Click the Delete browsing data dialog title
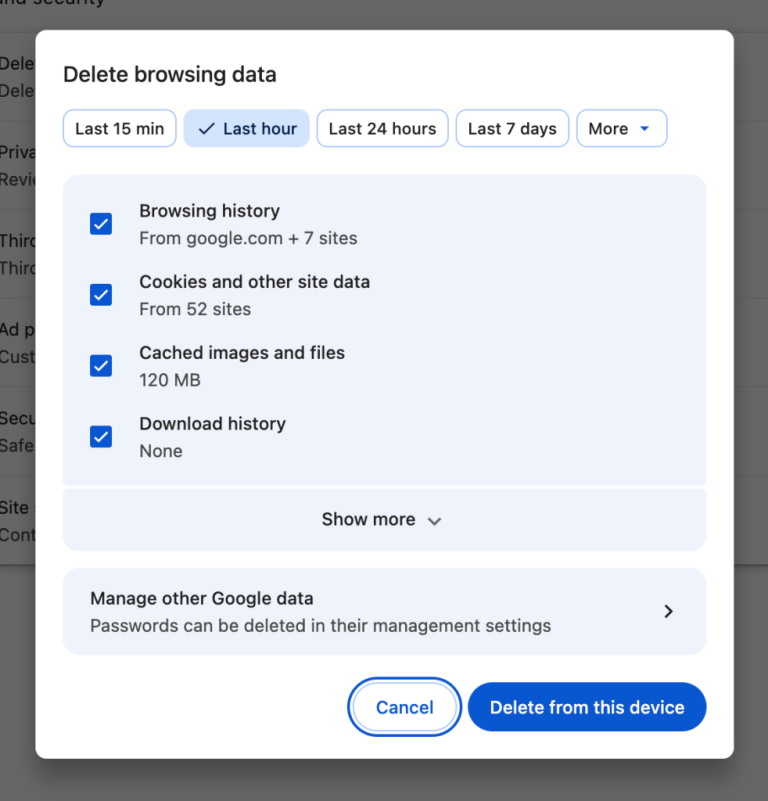 pos(170,75)
